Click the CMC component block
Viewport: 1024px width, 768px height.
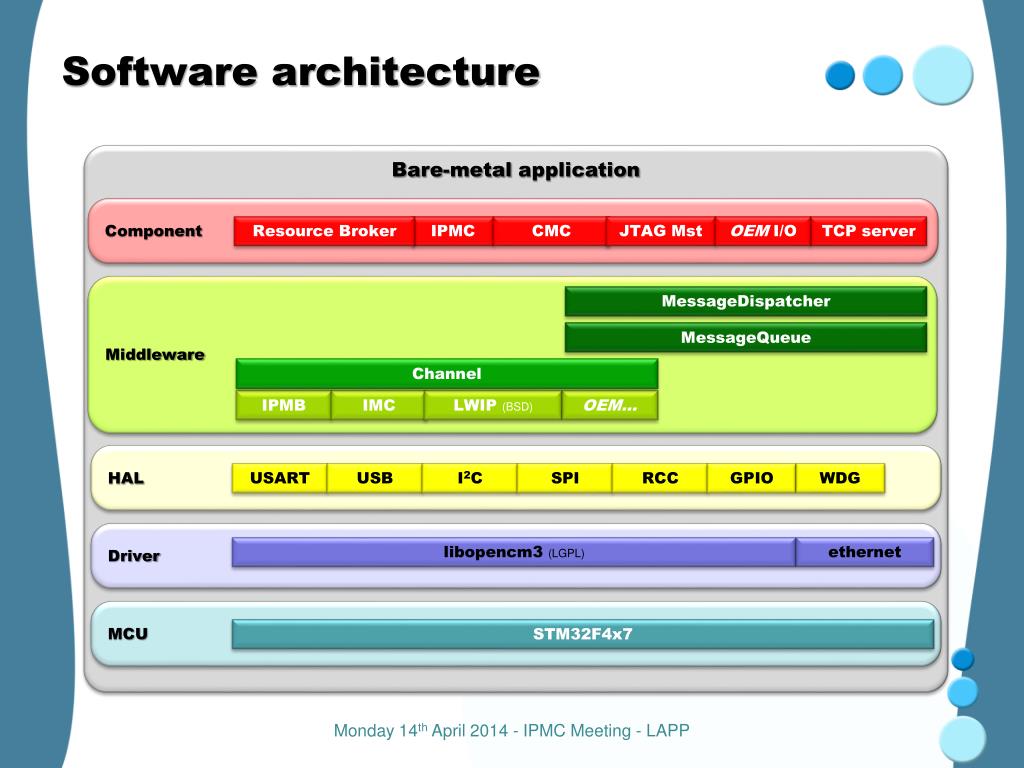click(x=550, y=231)
